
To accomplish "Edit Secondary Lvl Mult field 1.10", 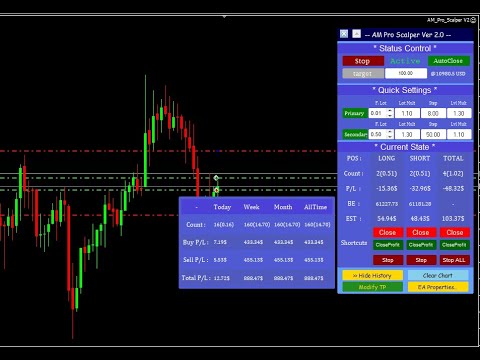I will tap(459, 134).
